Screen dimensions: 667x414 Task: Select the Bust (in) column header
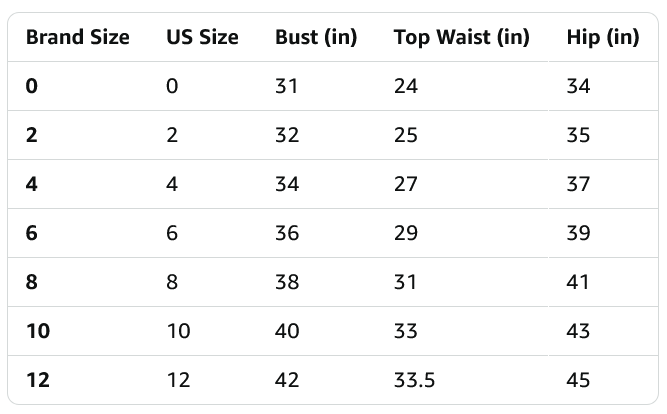(314, 37)
